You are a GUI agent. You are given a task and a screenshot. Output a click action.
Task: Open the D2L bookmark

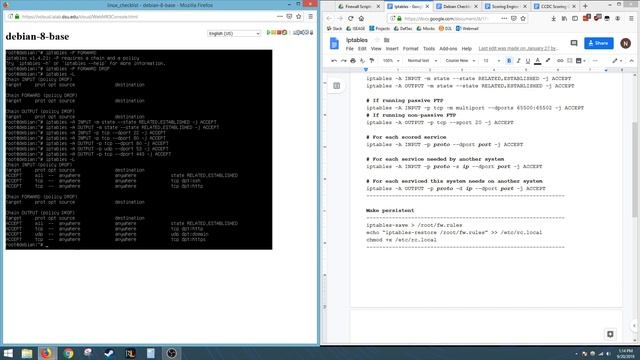coord(445,29)
